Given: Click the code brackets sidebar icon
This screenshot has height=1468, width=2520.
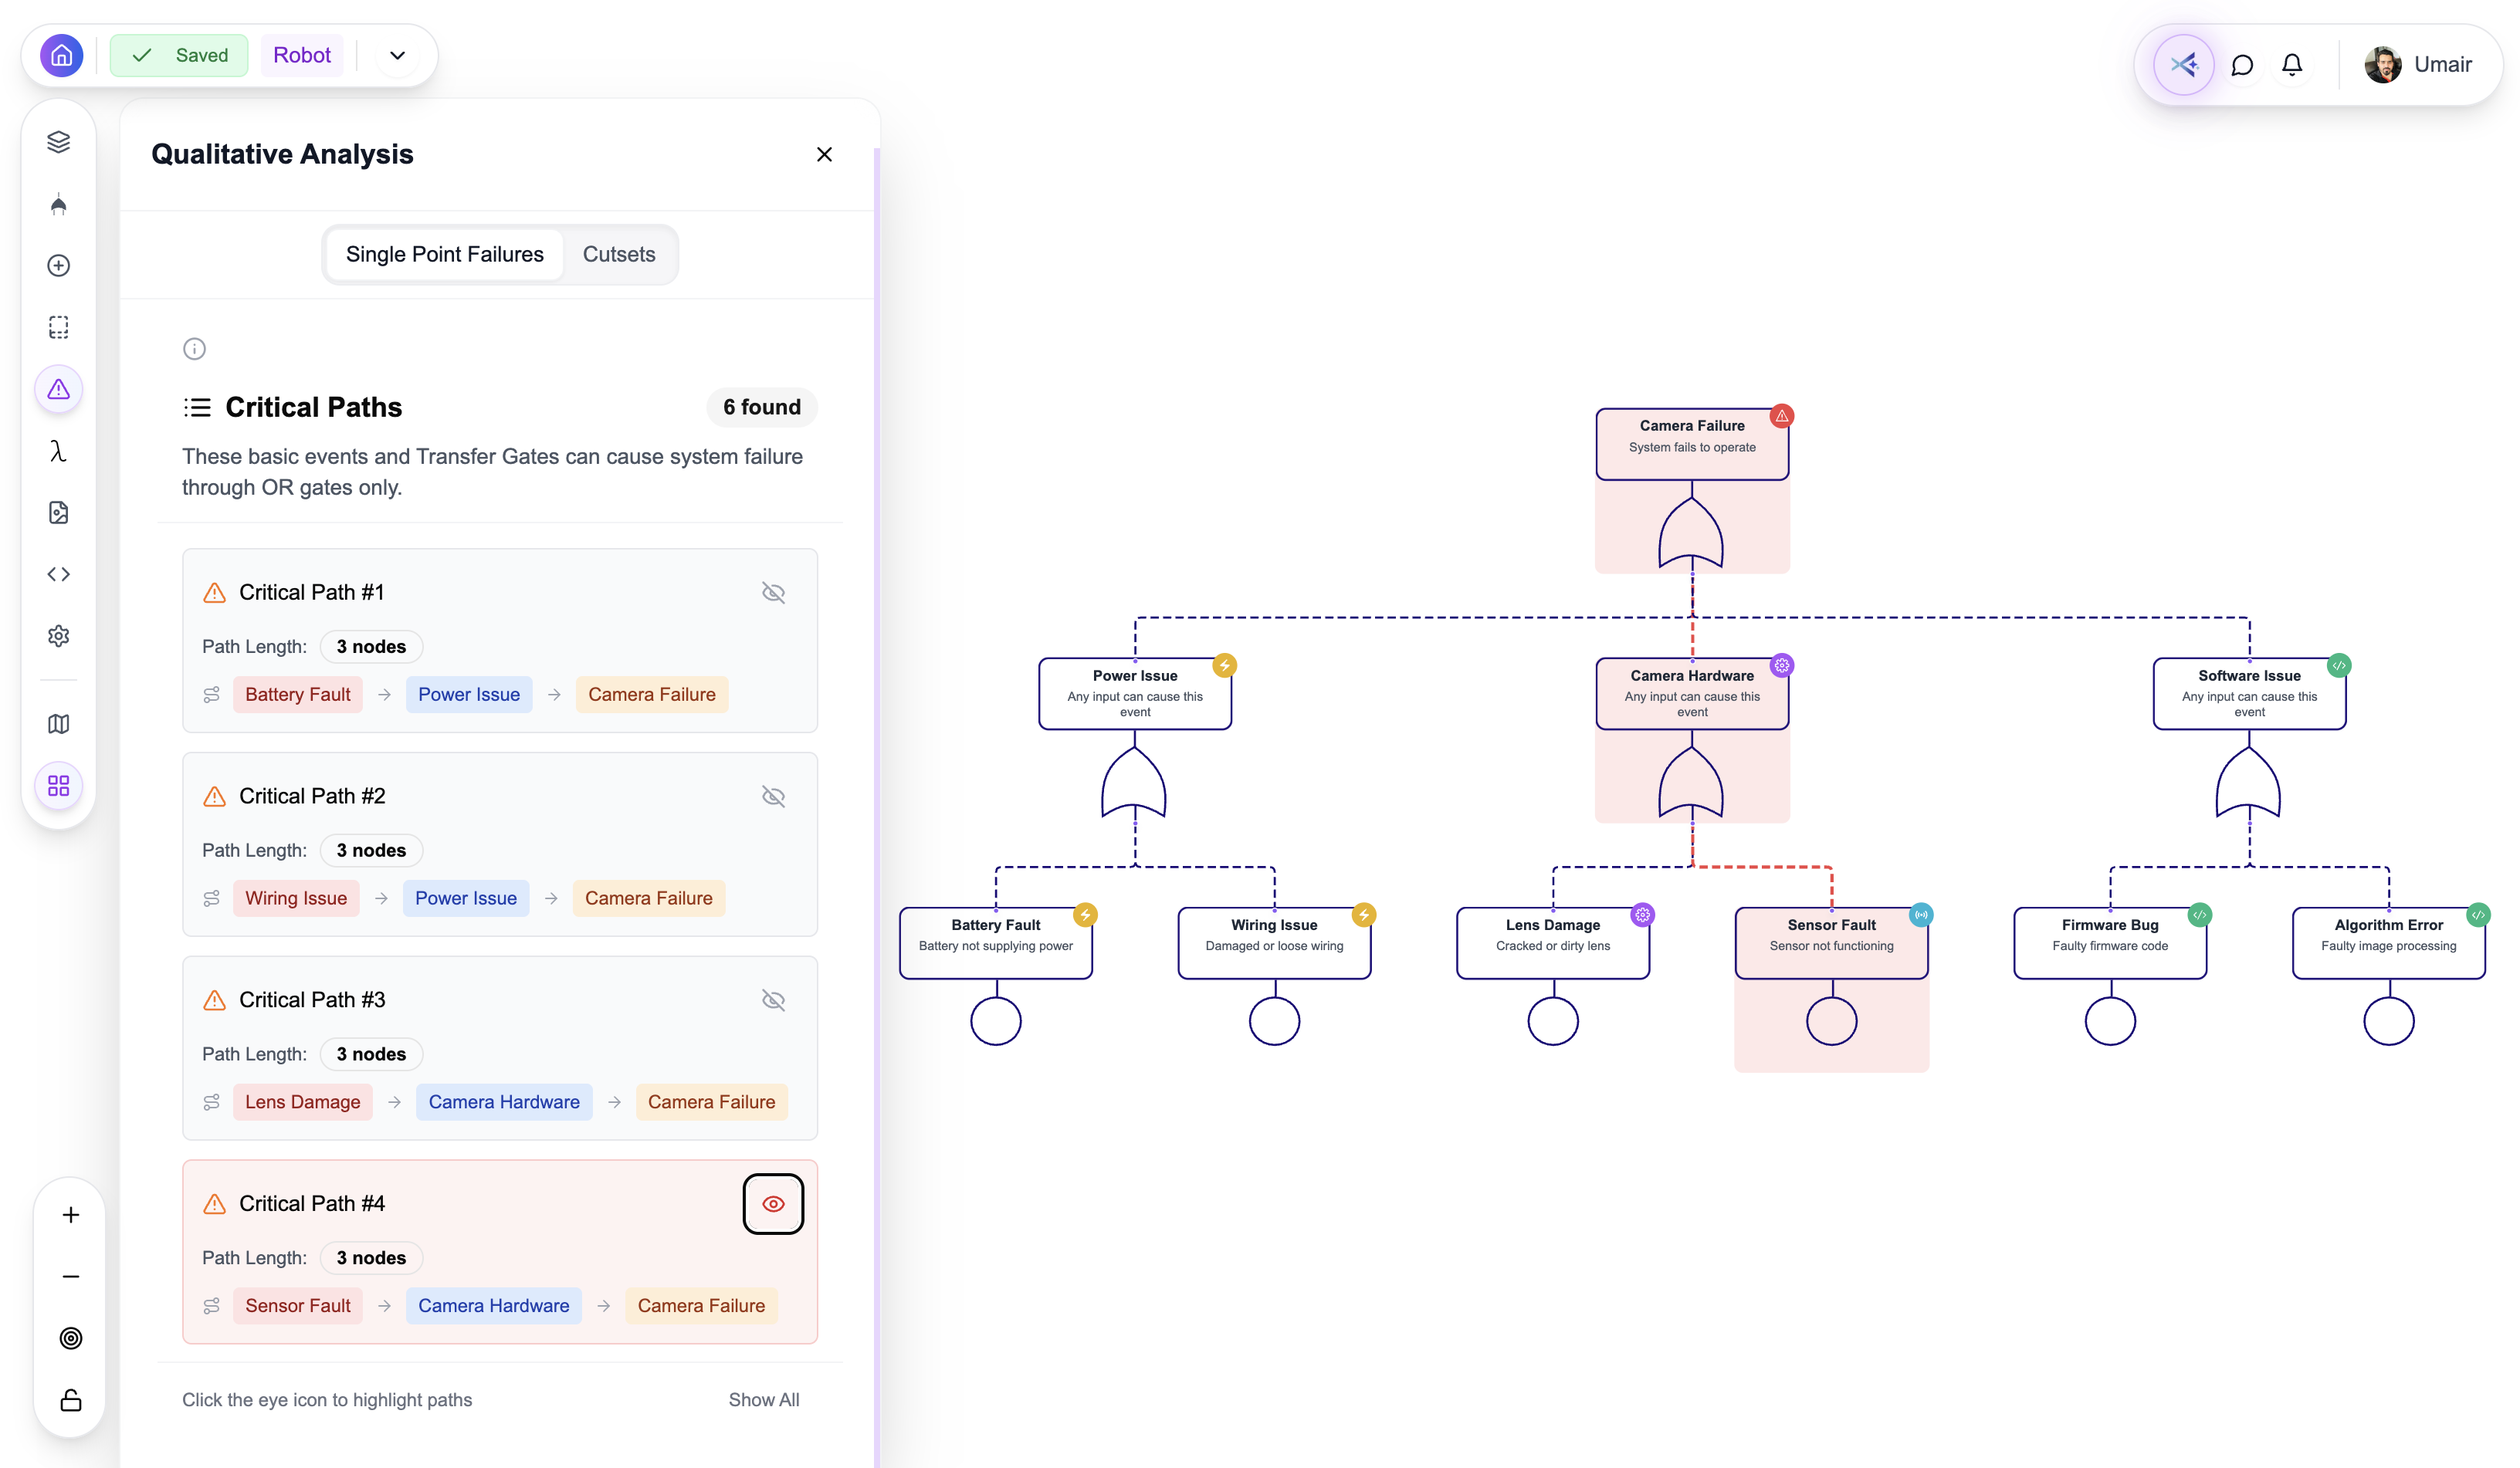Looking at the screenshot, I should [58, 574].
